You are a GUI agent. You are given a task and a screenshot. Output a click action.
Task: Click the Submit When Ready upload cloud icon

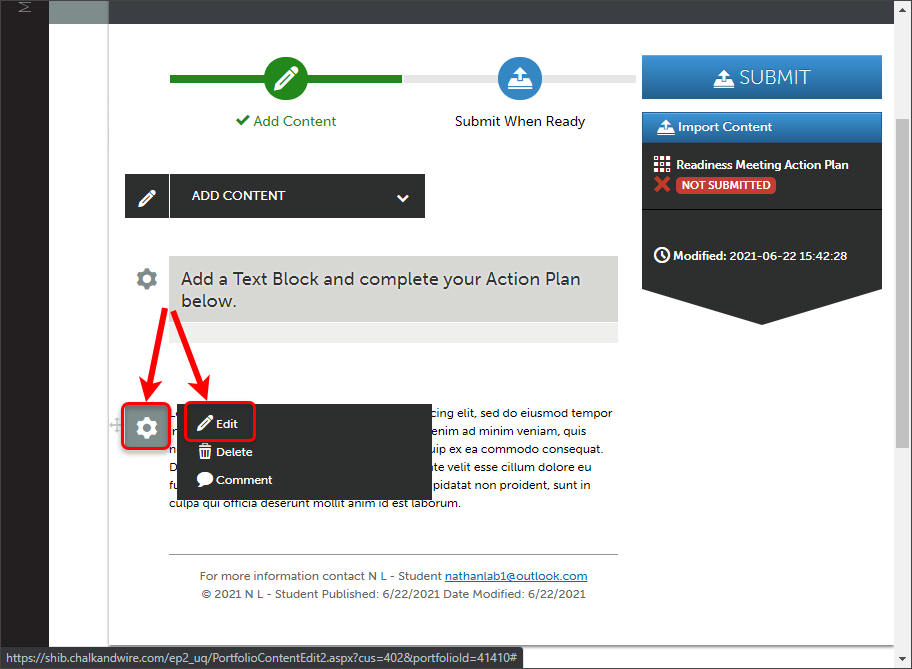[519, 78]
